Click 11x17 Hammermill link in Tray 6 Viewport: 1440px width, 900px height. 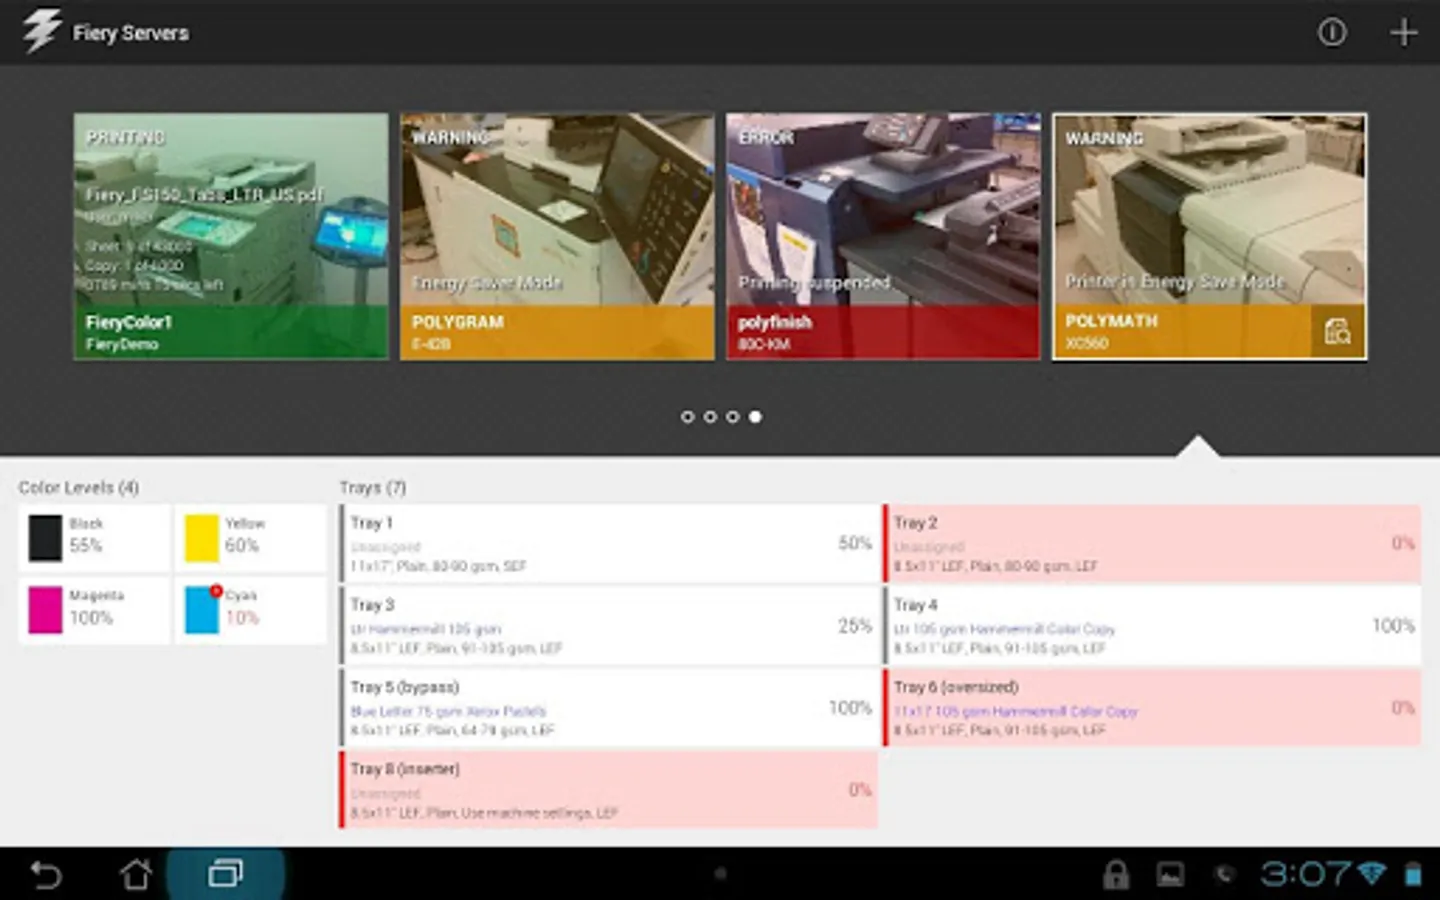(1016, 711)
